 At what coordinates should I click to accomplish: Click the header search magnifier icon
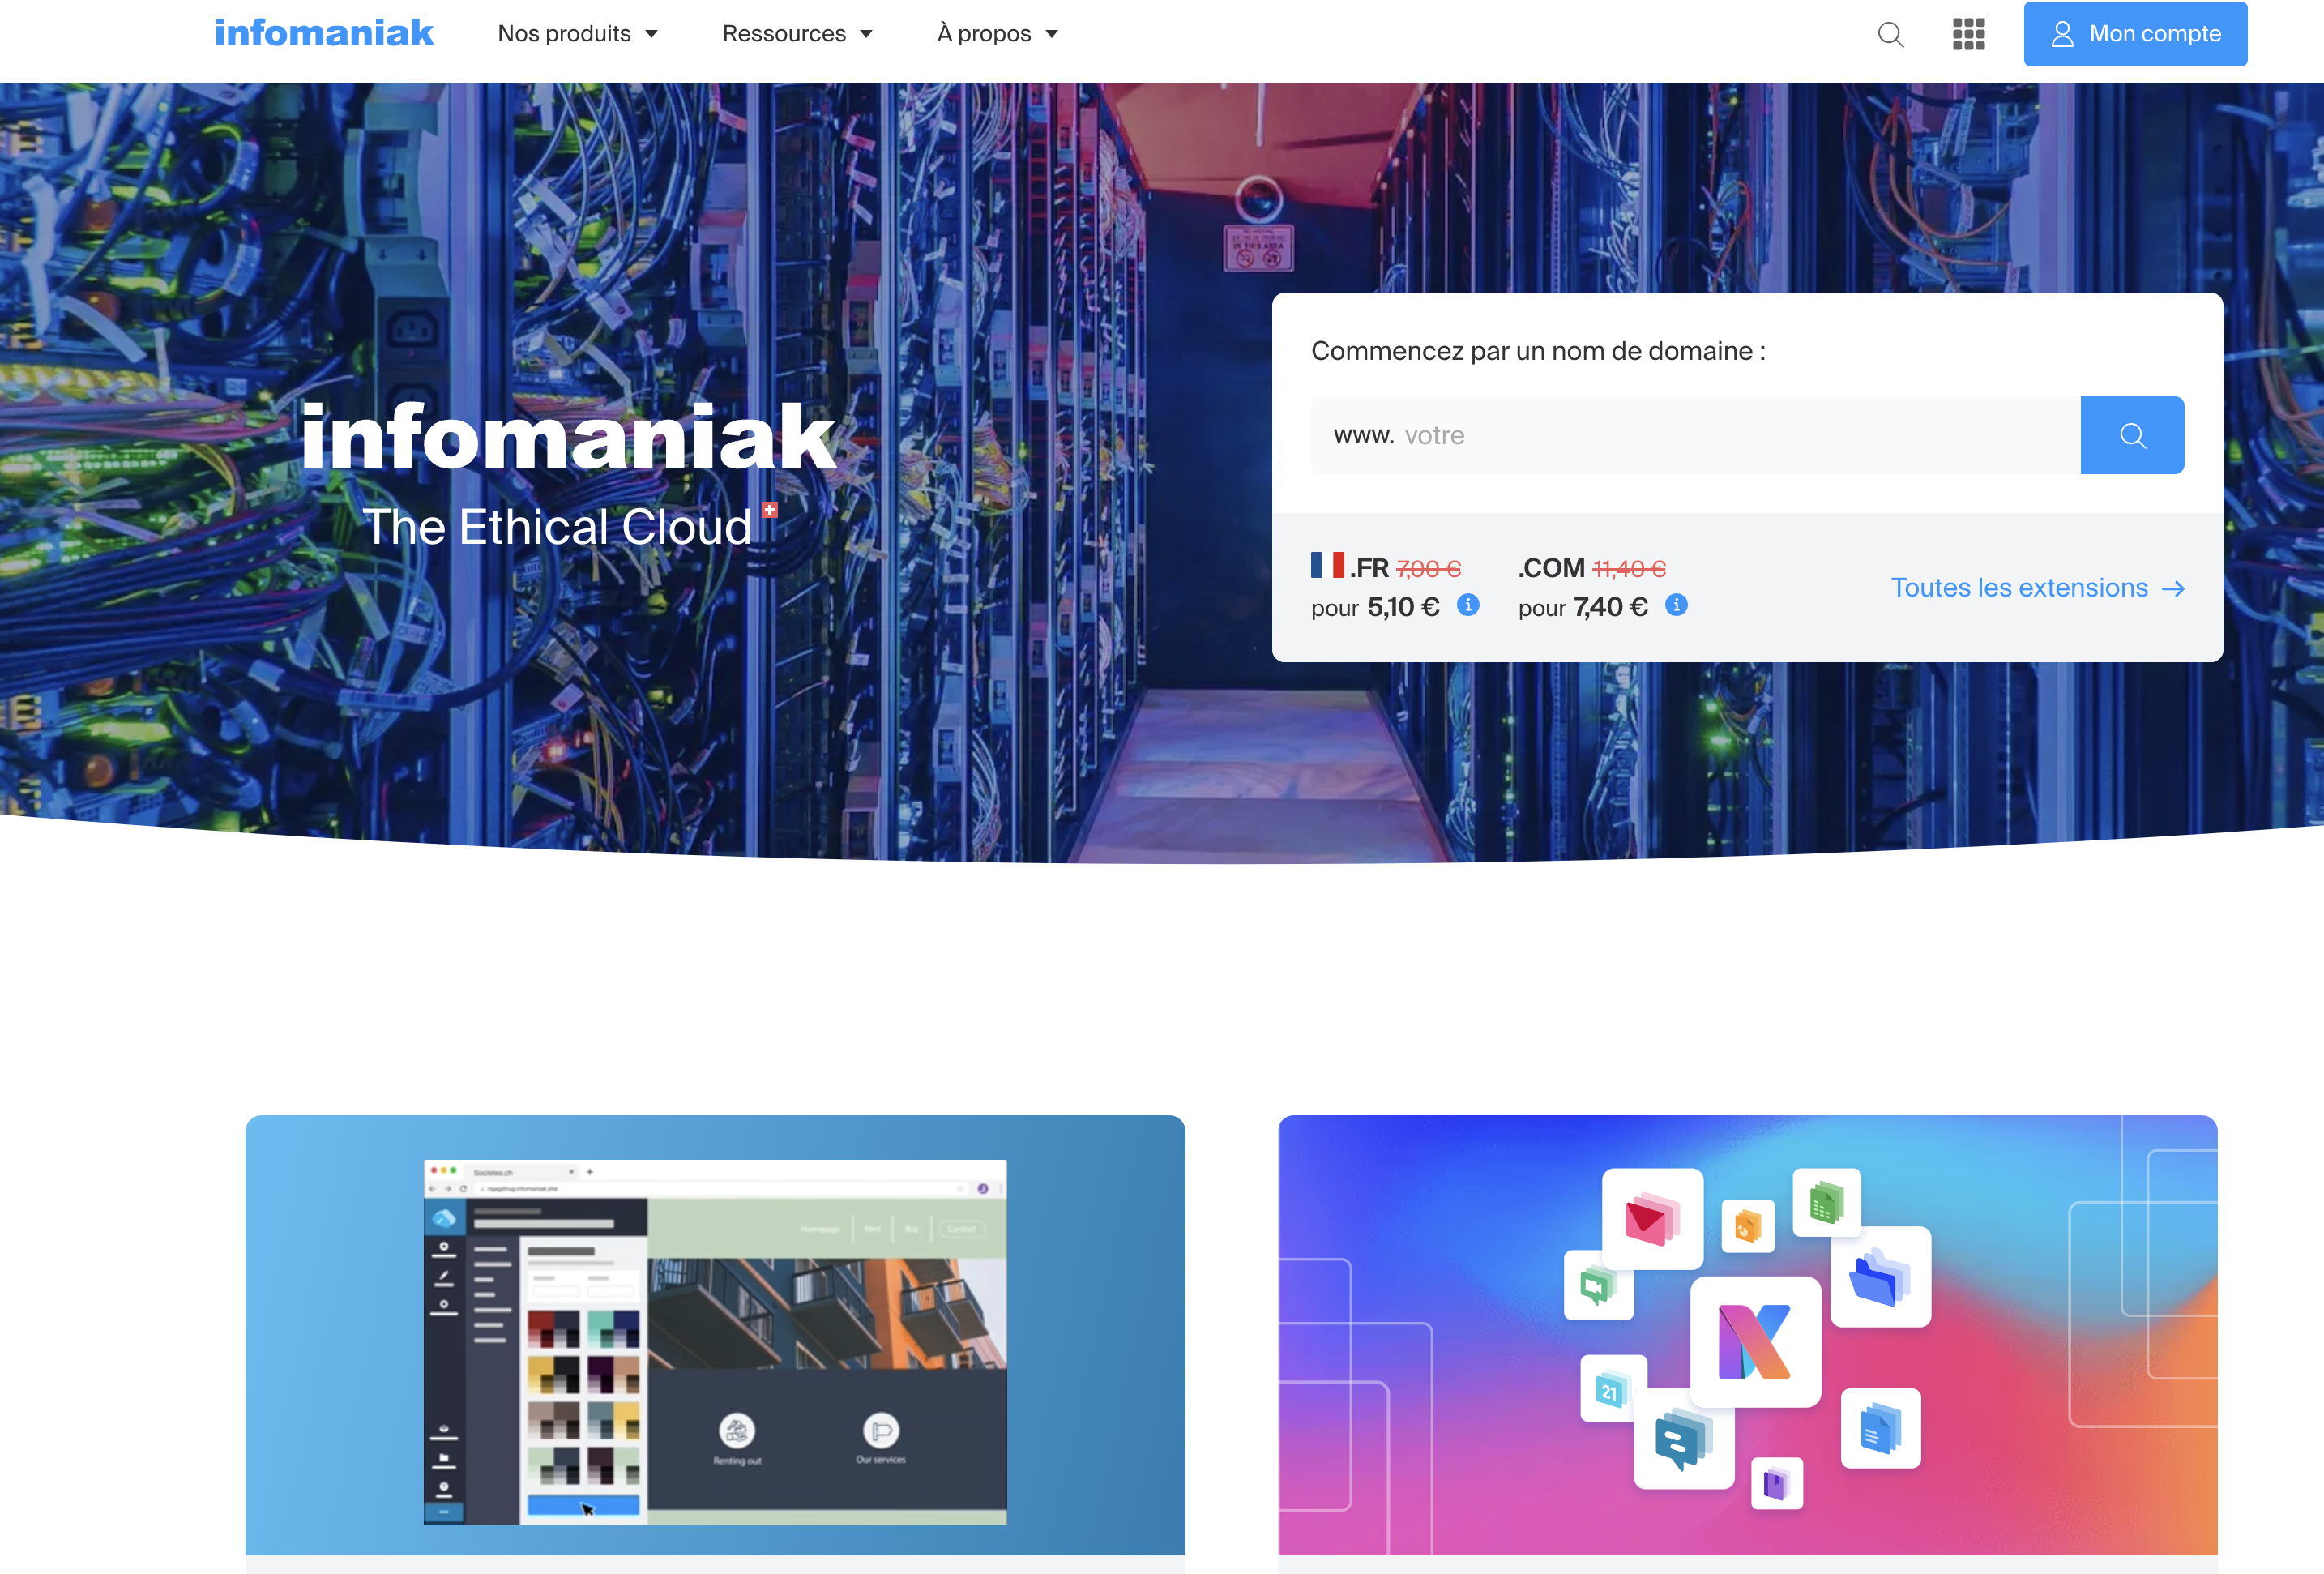point(1890,34)
